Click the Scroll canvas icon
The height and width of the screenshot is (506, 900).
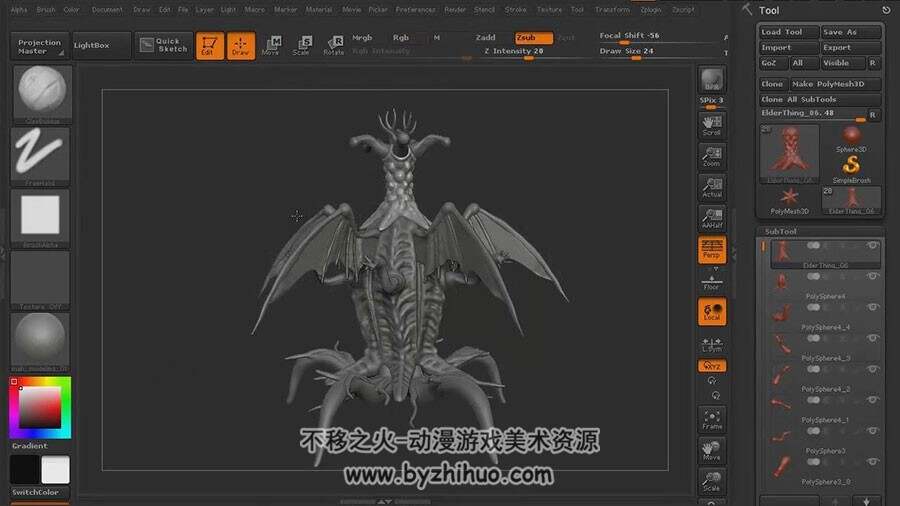(712, 125)
